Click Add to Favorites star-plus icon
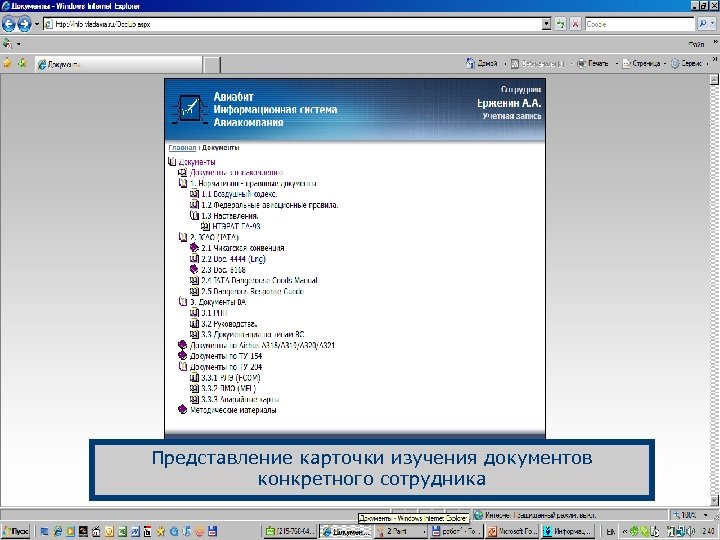 pyautogui.click(x=22, y=64)
